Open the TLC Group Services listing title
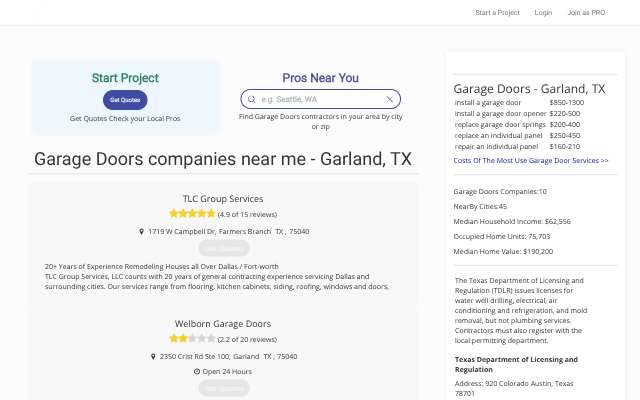Screen dimensions: 640x400 tap(223, 199)
